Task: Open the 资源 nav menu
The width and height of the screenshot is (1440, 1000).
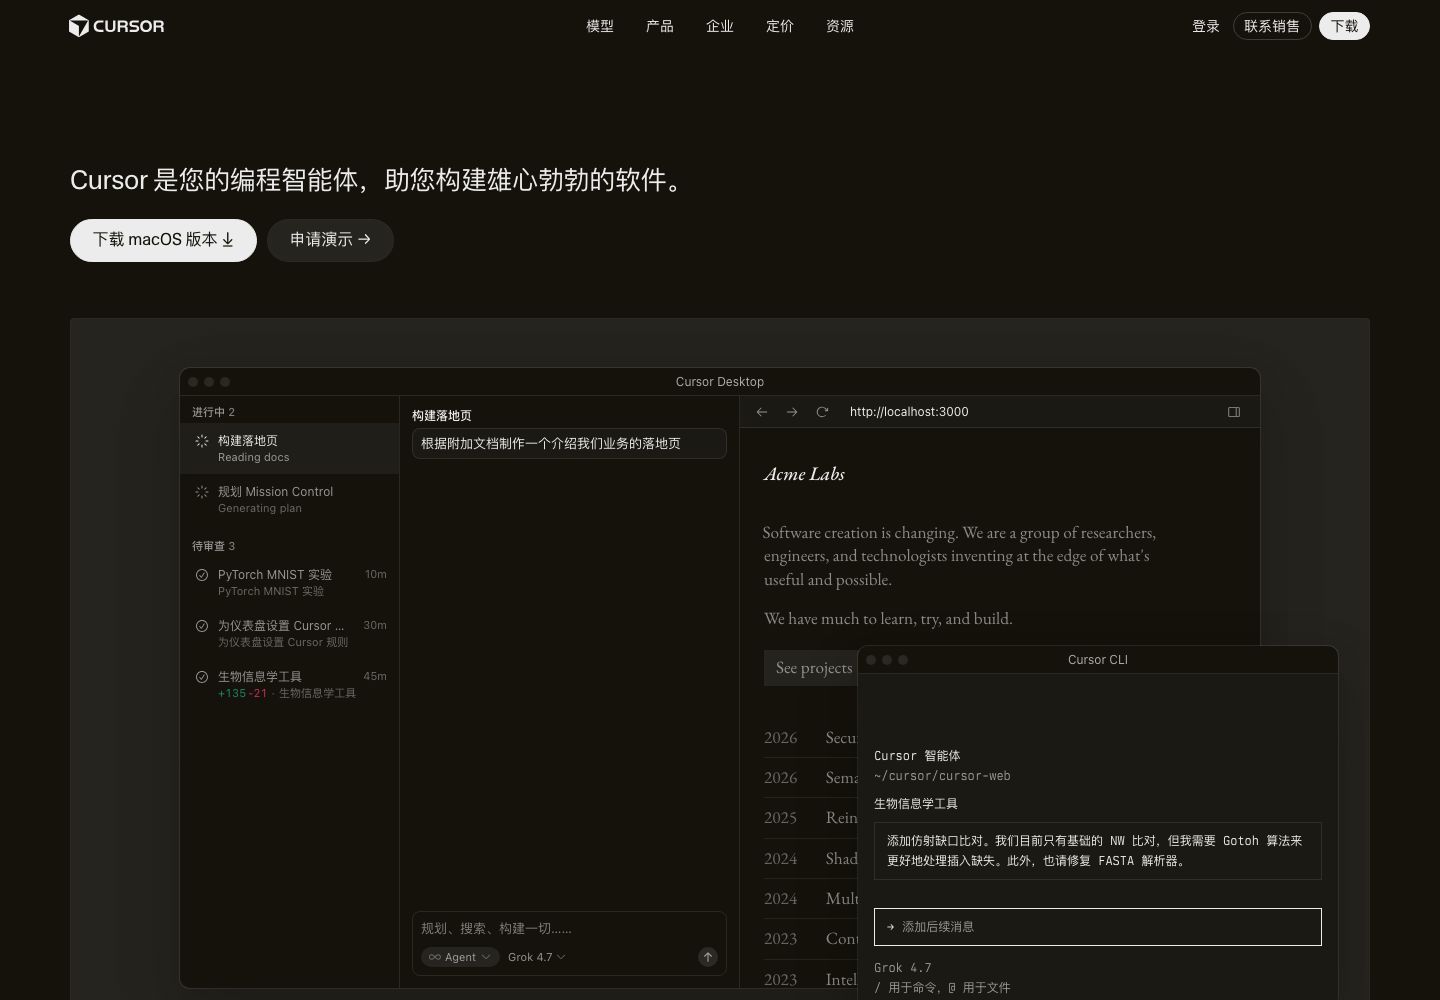Action: pos(840,26)
